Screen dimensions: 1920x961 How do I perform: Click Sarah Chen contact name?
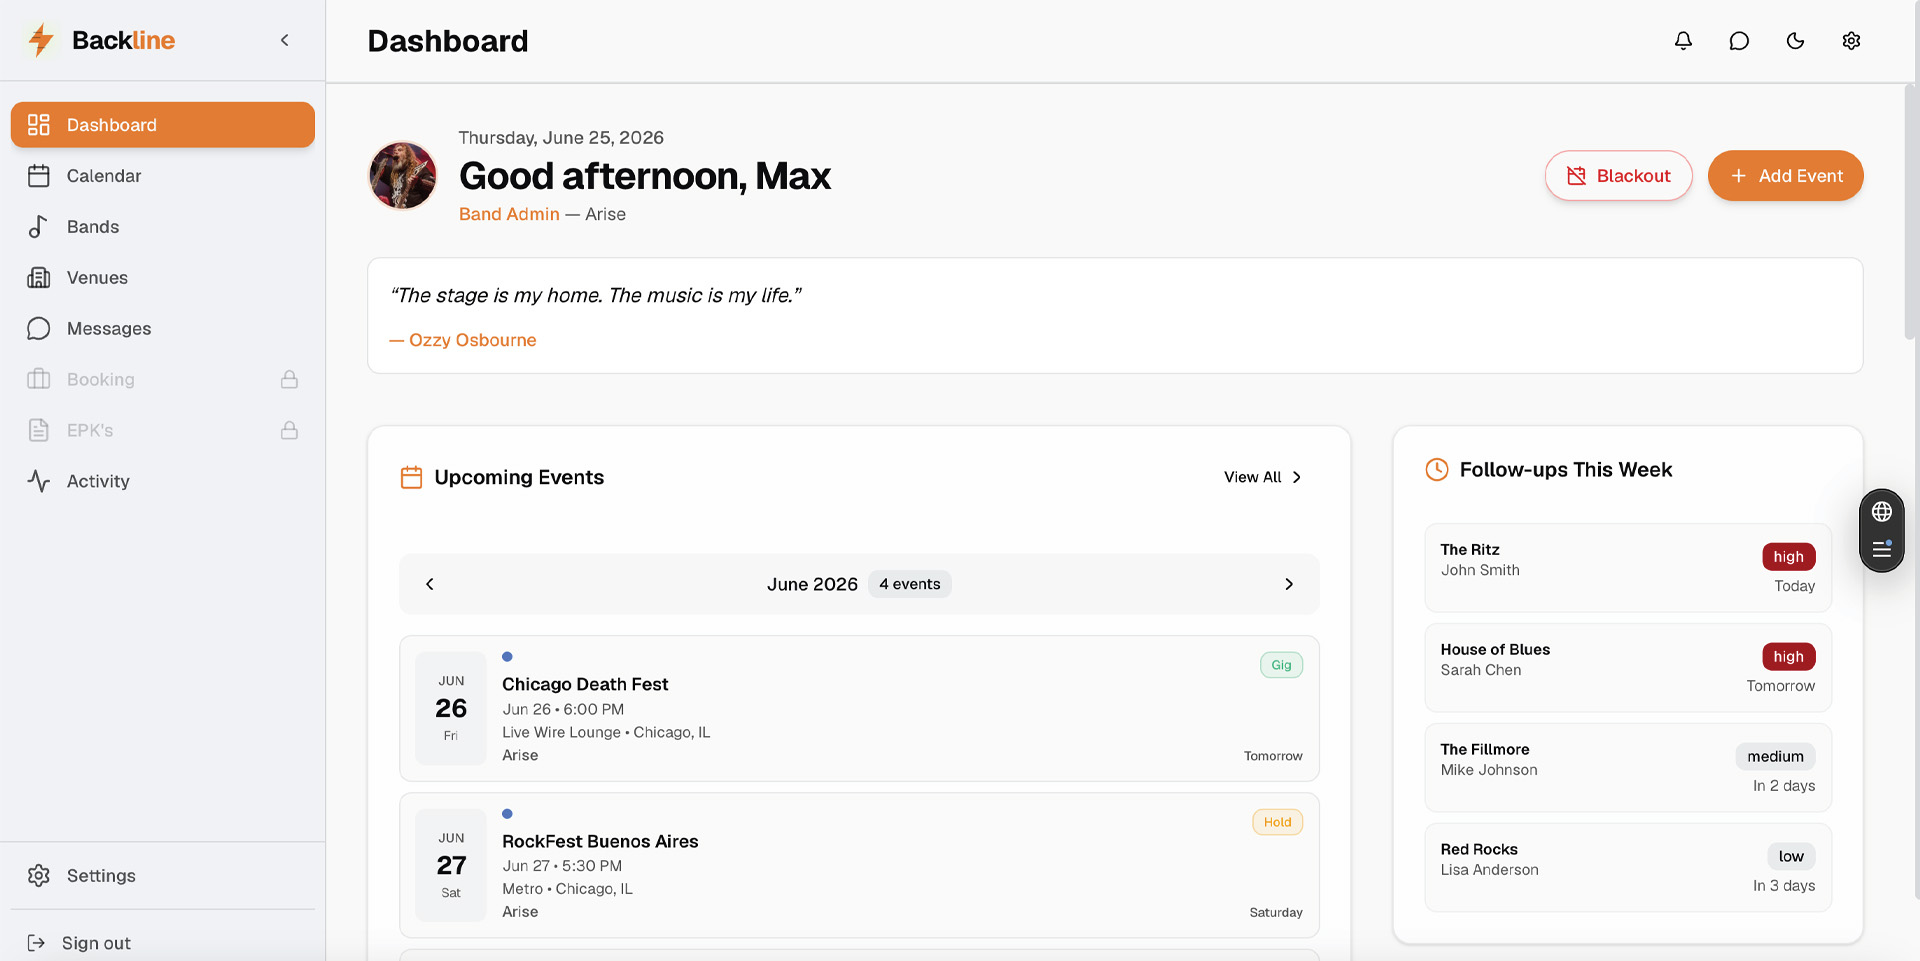[x=1481, y=670]
